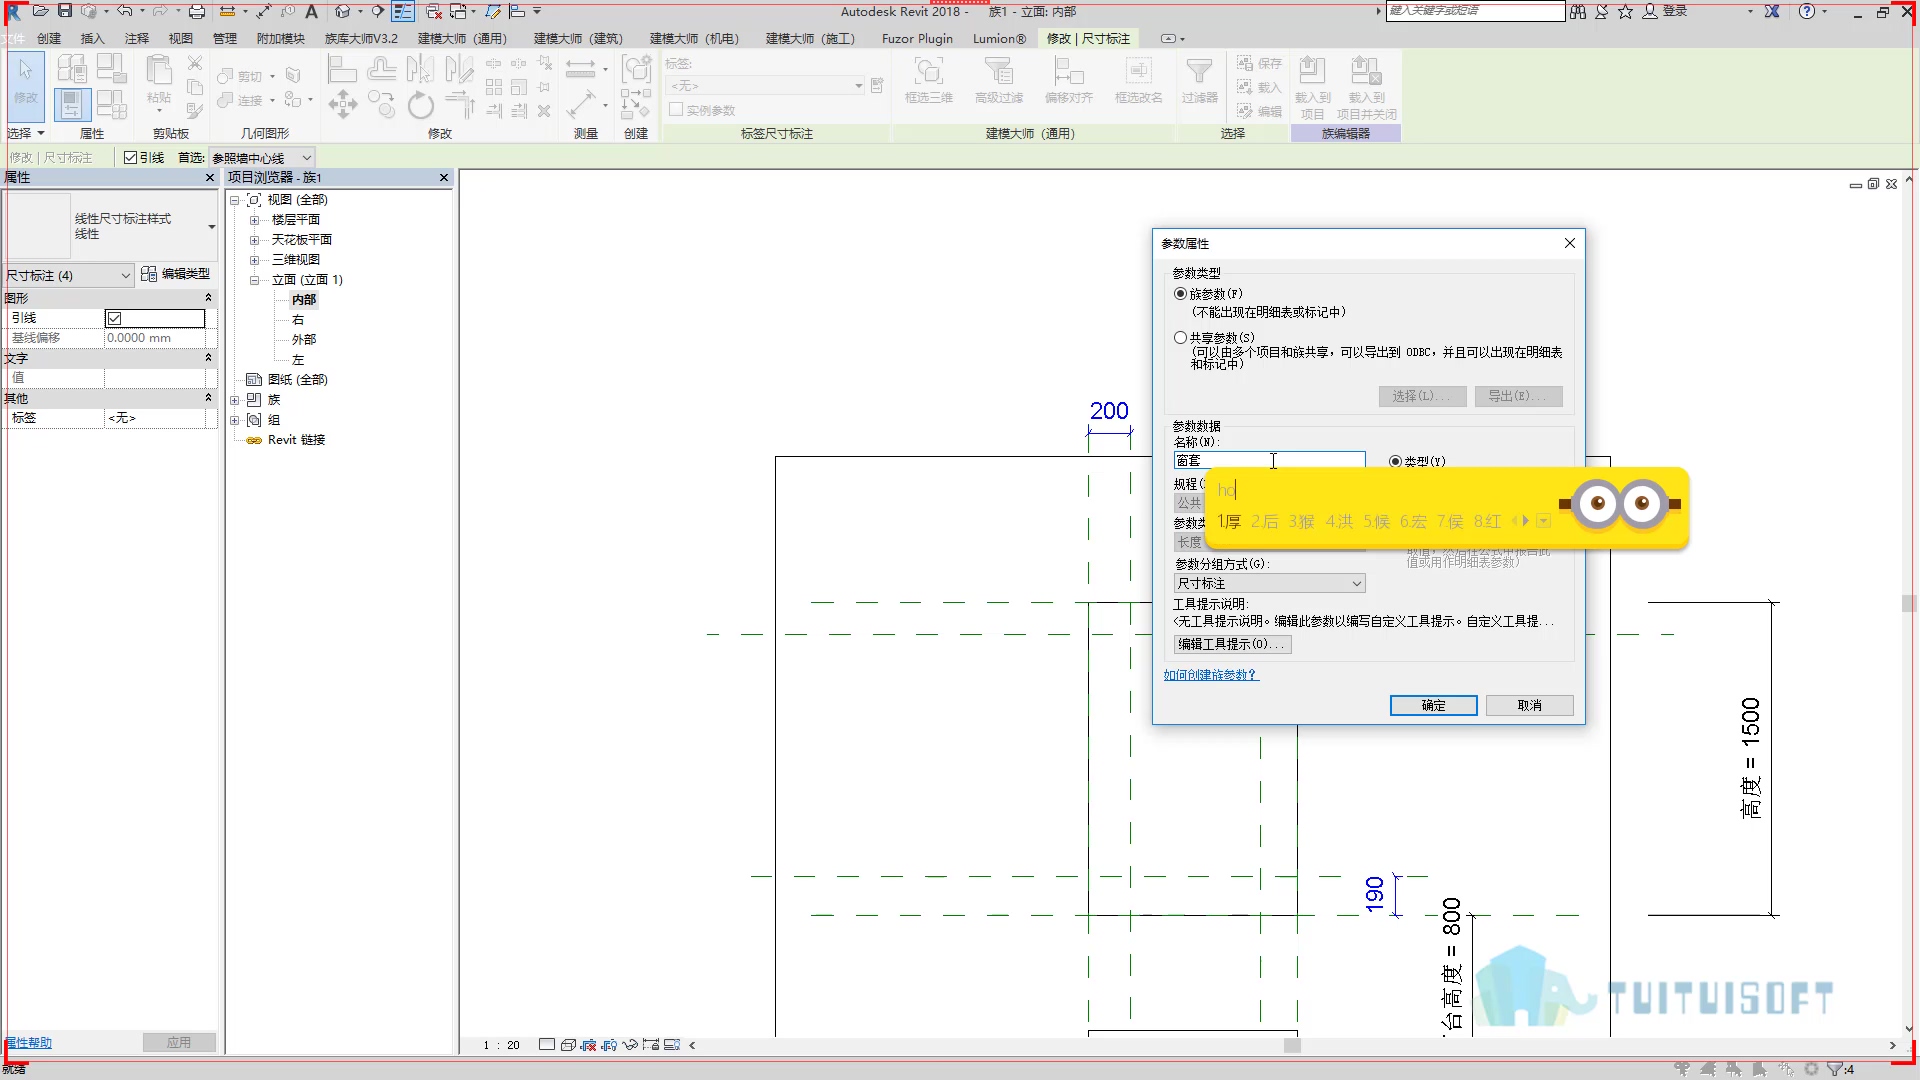Expand the 天花板平面 tree node
The width and height of the screenshot is (1920, 1080).
254,240
